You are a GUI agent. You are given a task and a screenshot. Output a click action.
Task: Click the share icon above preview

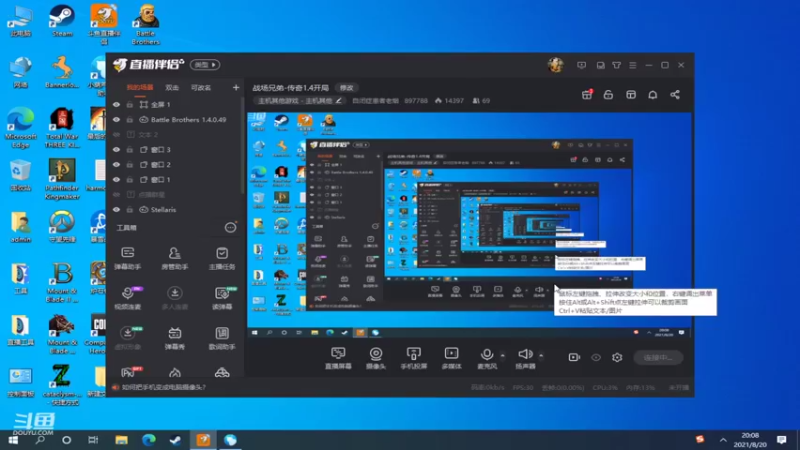click(x=675, y=95)
